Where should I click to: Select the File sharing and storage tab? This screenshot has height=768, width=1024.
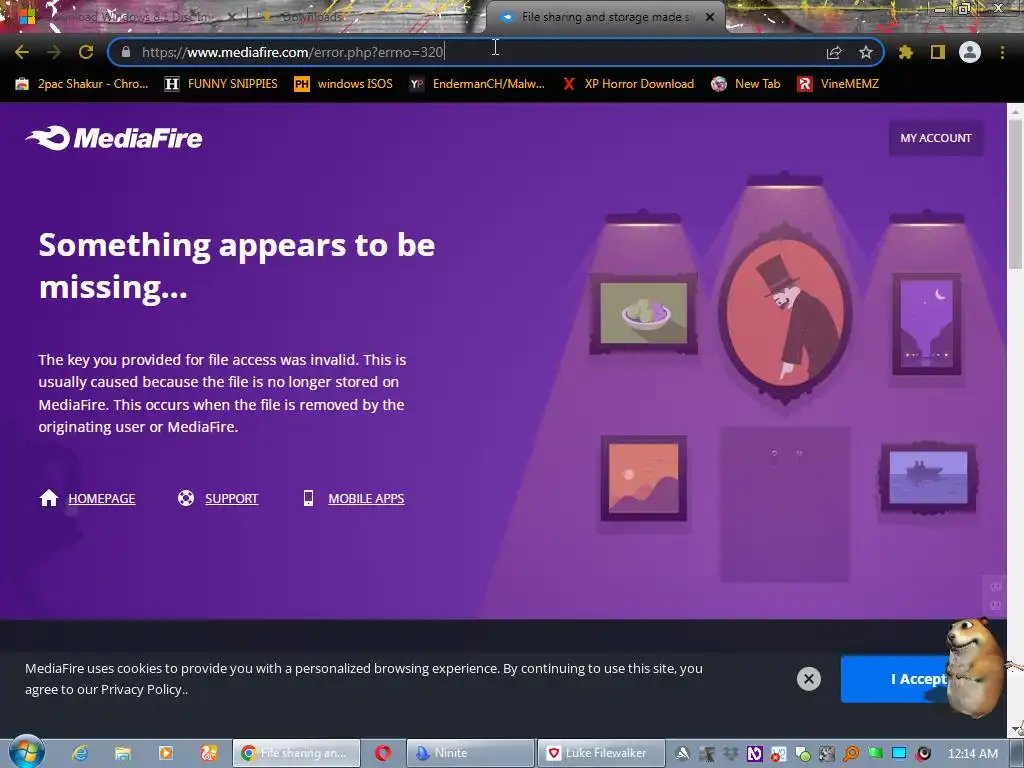coord(598,18)
